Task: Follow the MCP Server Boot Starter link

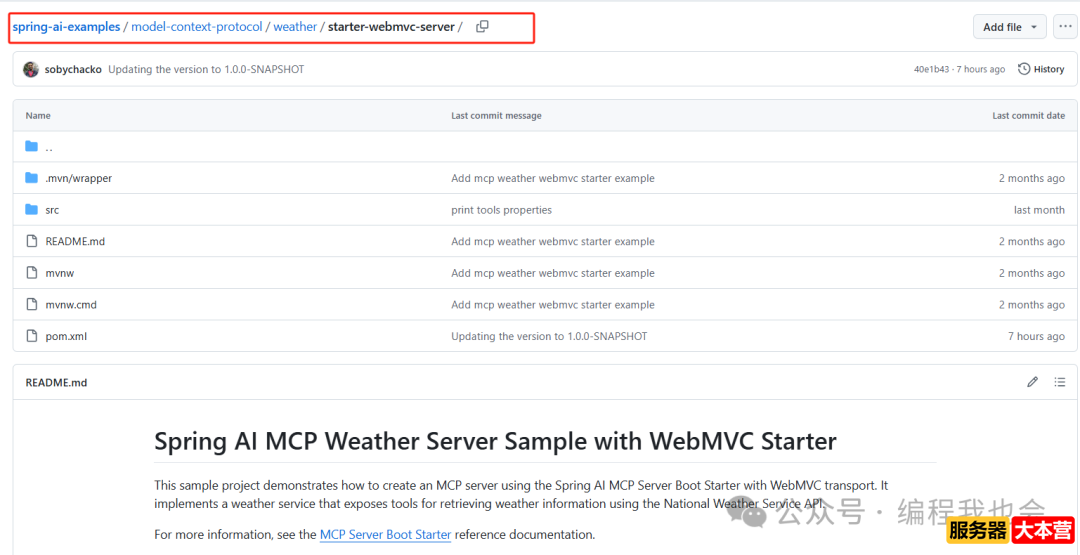Action: (385, 534)
